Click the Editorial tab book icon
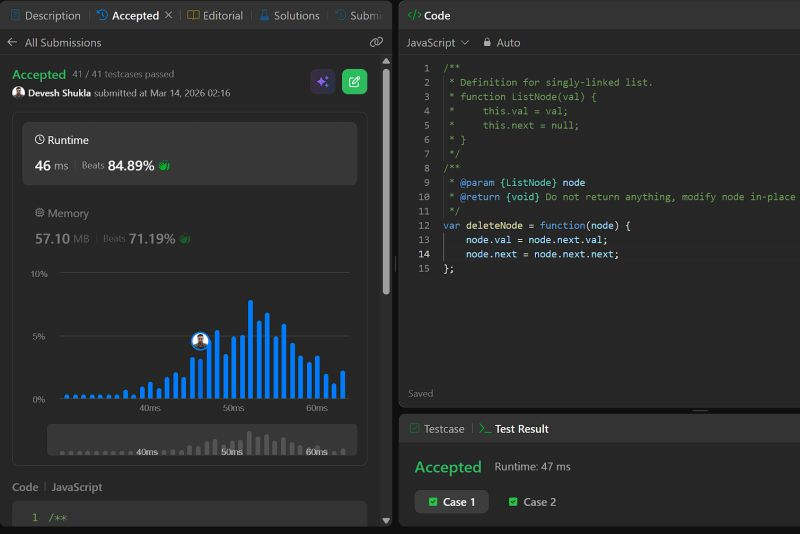Screen dimensions: 800x534 coord(193,15)
